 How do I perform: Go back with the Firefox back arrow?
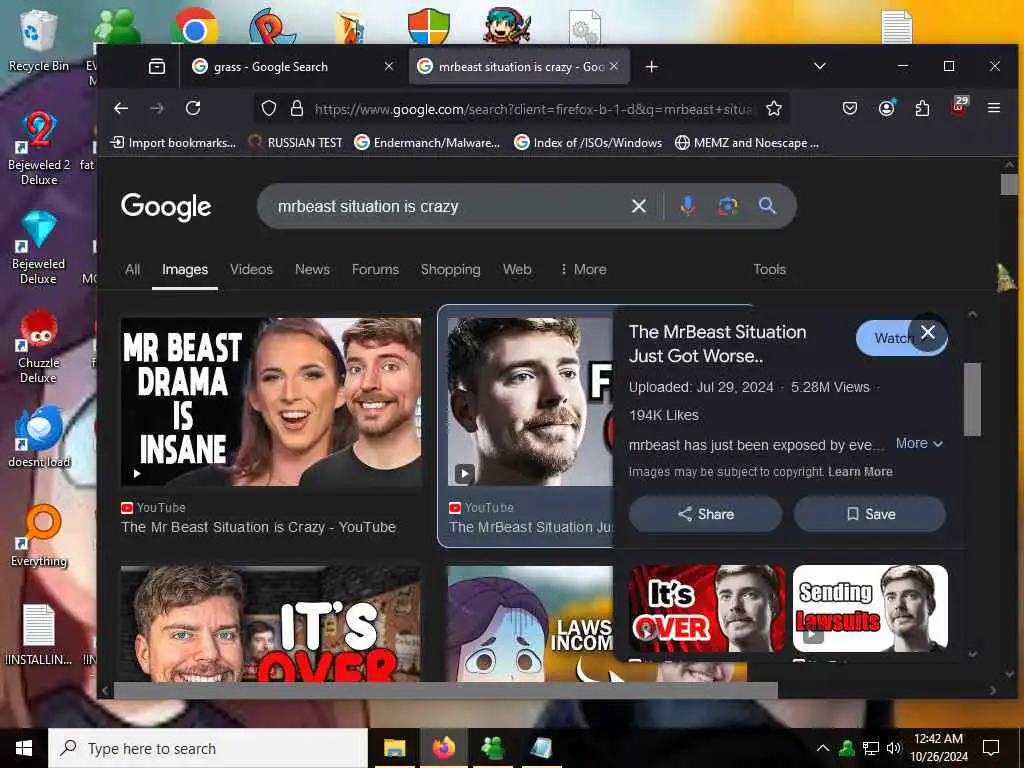121,108
